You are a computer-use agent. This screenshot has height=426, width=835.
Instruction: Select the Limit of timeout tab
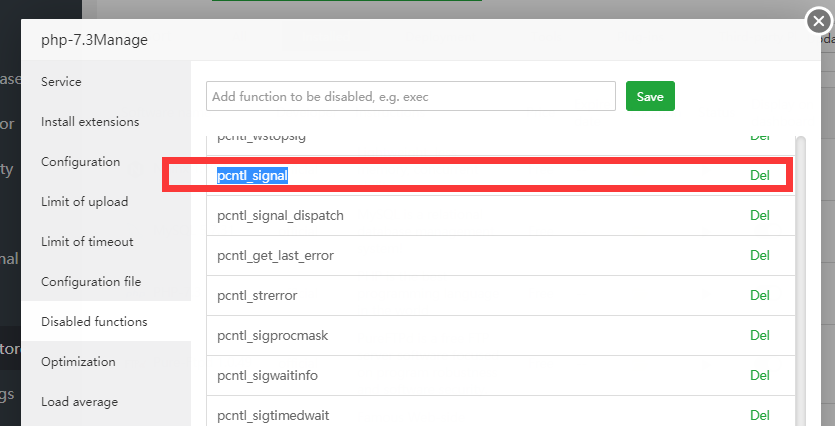87,242
